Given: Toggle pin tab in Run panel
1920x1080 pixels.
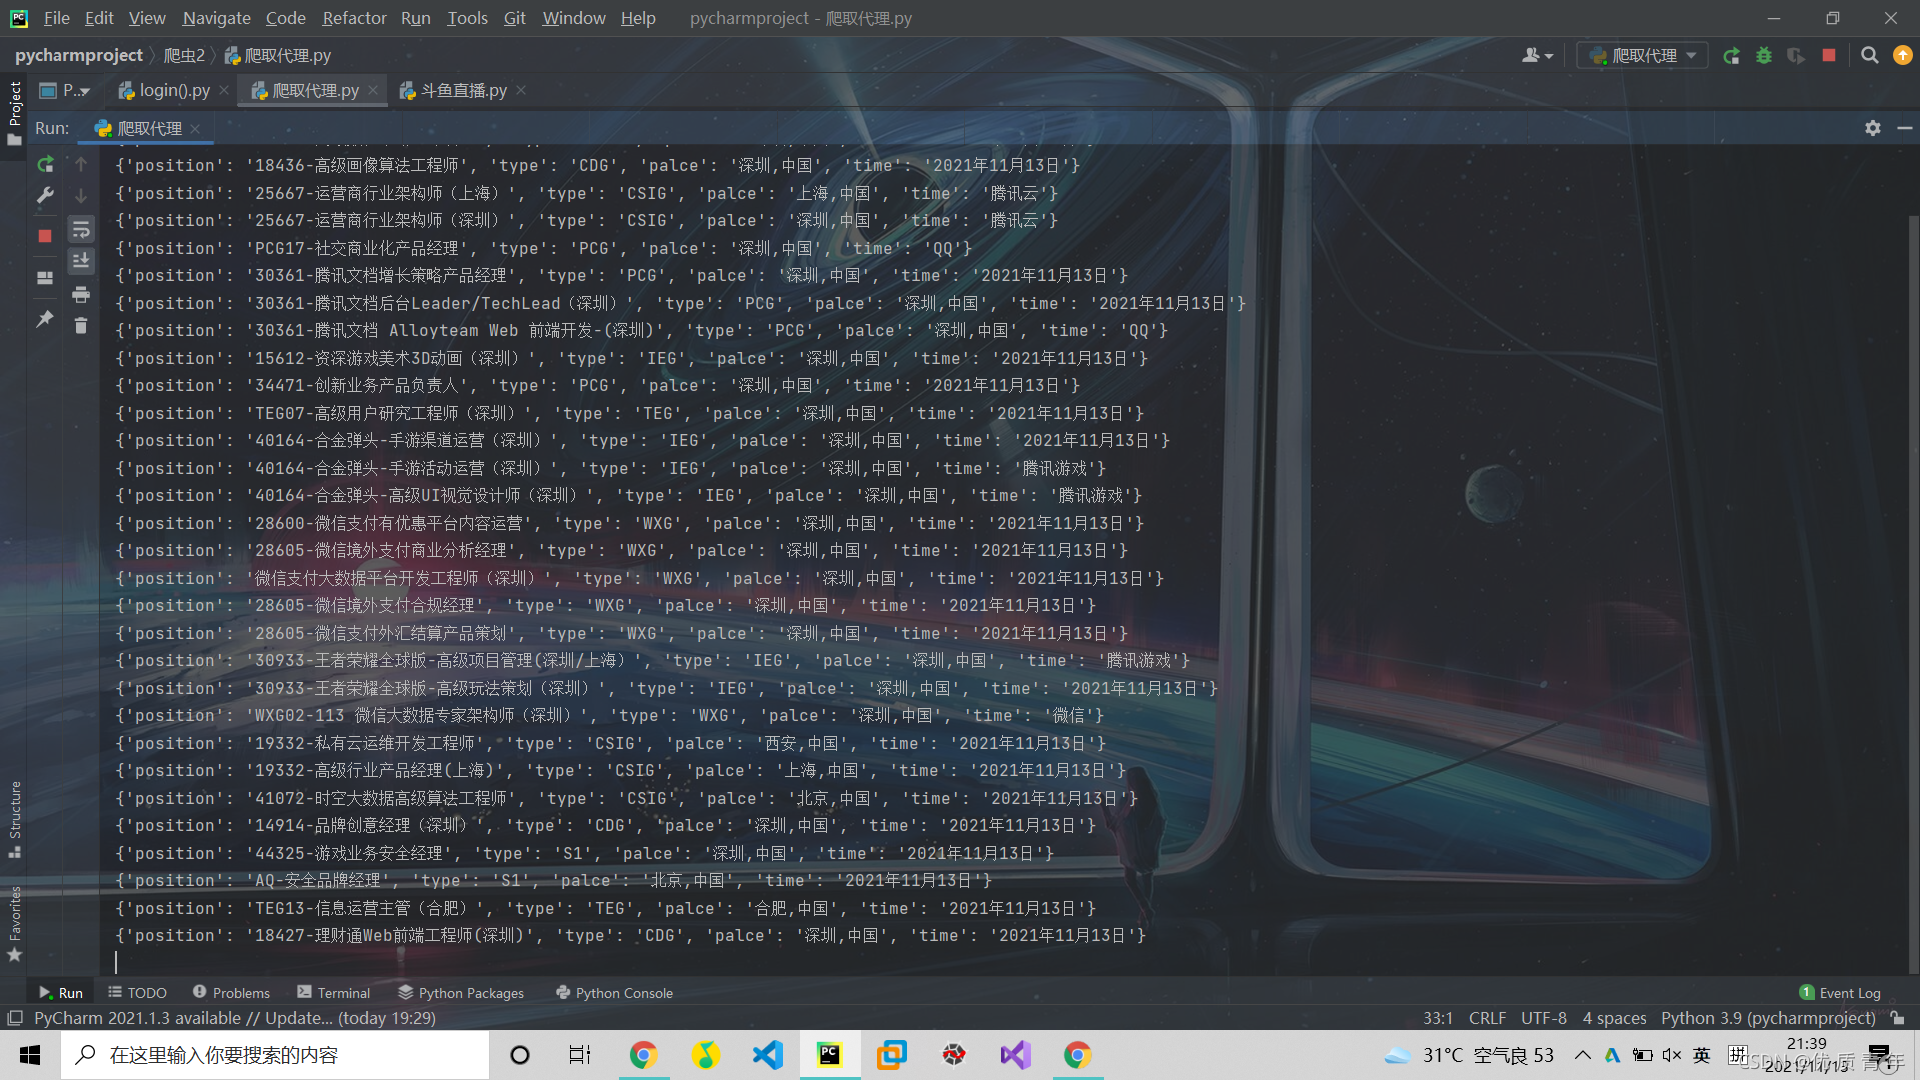Looking at the screenshot, I should coord(45,319).
